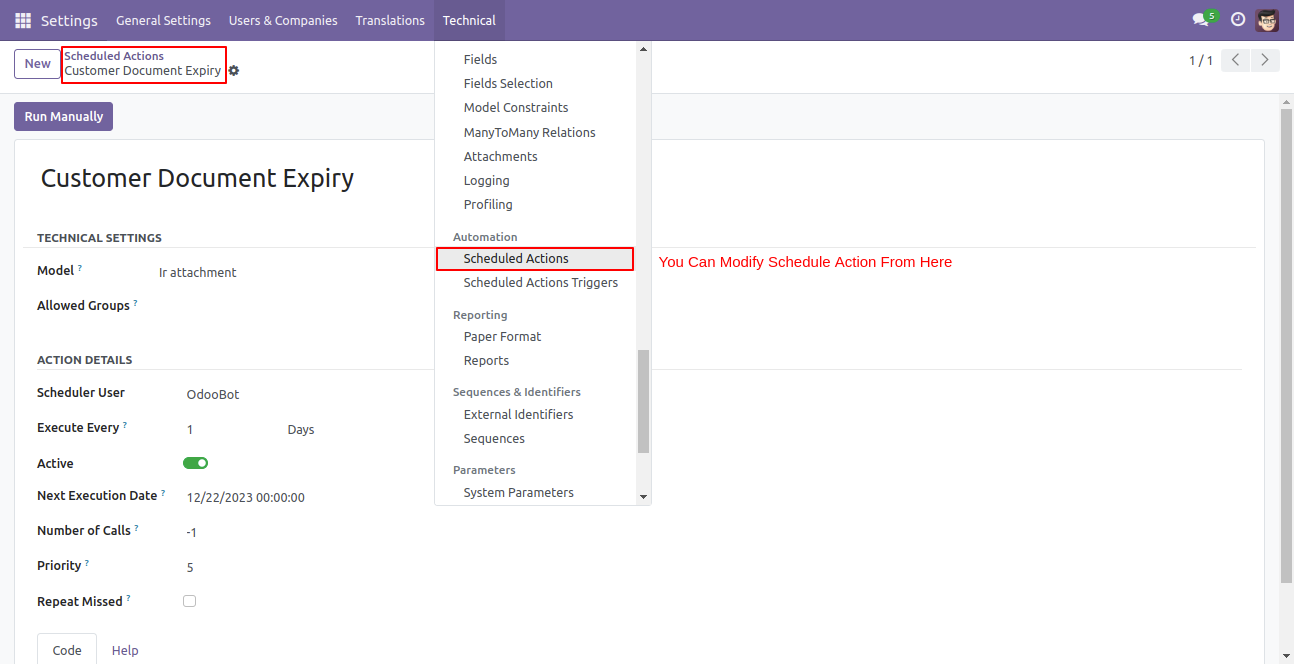Open the Translations menu

click(390, 20)
